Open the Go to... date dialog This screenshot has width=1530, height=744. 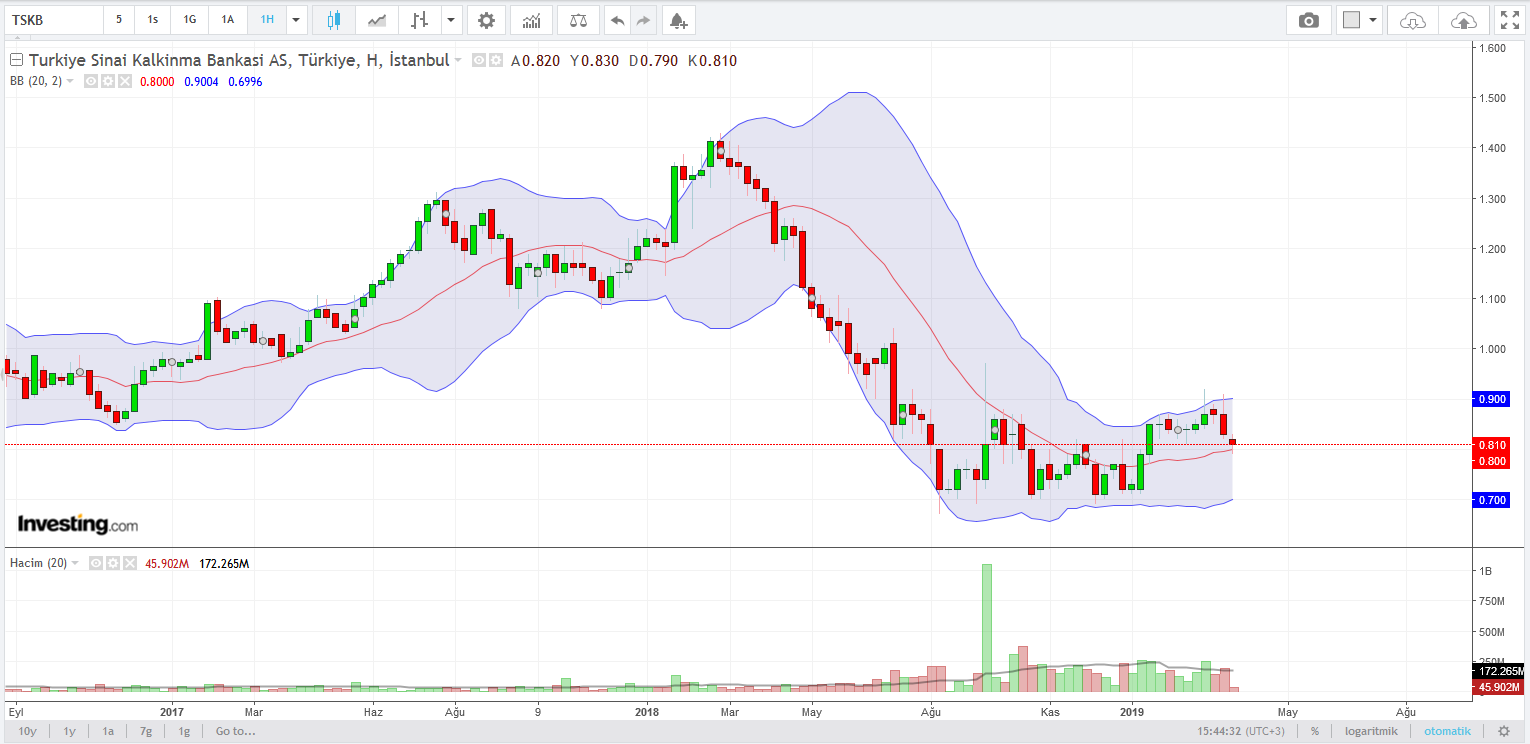click(236, 731)
